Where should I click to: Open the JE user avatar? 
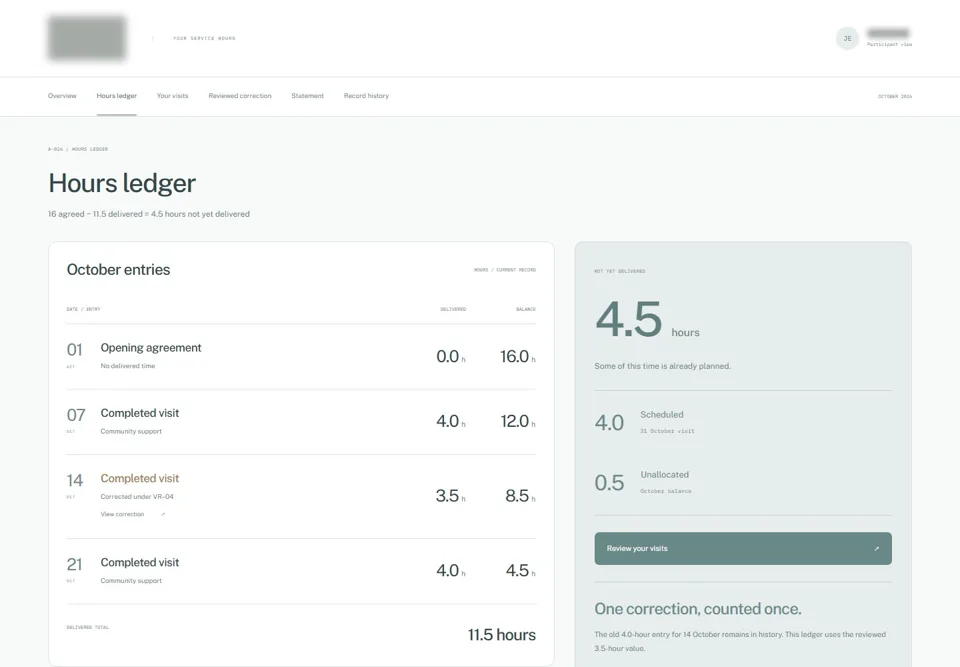coord(847,39)
